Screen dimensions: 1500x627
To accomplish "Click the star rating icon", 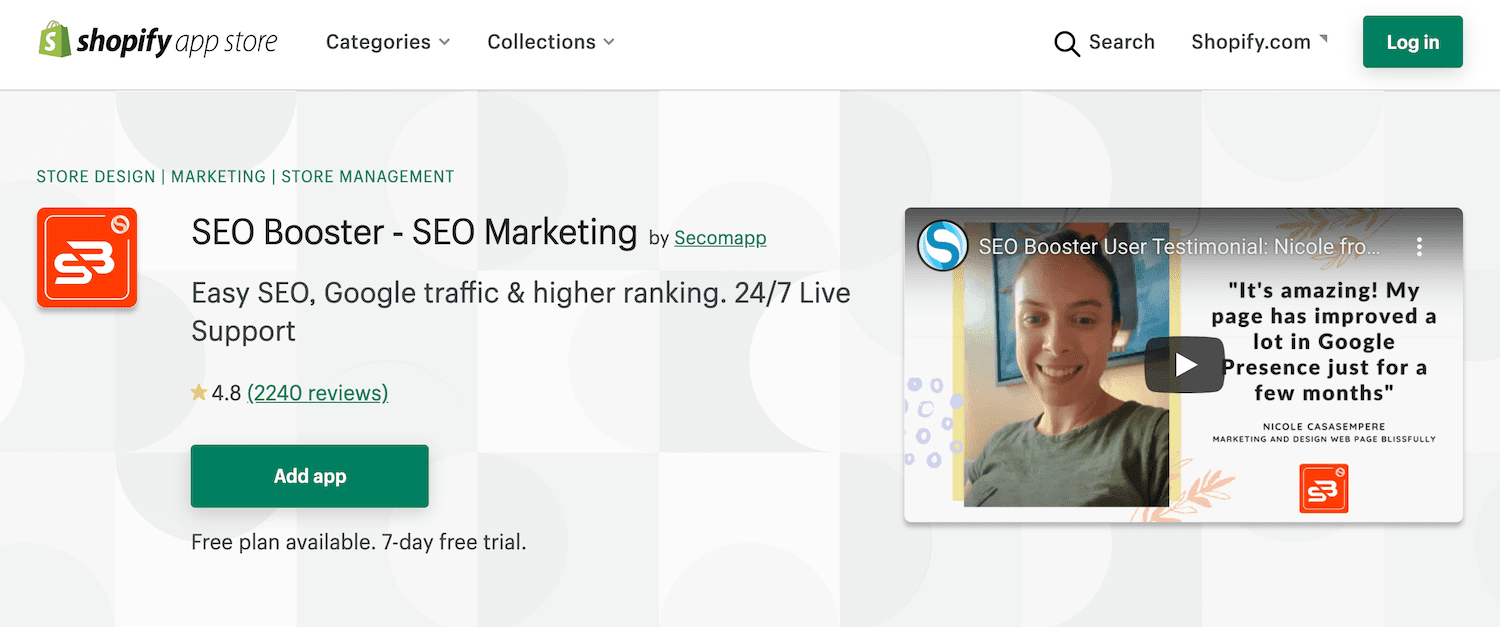I will click(x=199, y=392).
